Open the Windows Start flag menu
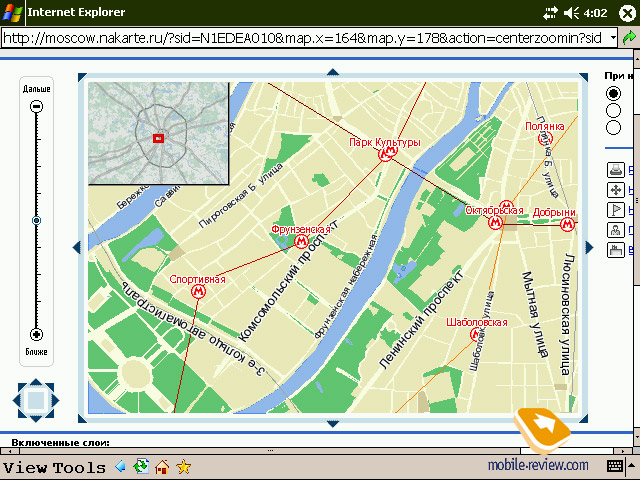This screenshot has width=640, height=480. coord(12,12)
